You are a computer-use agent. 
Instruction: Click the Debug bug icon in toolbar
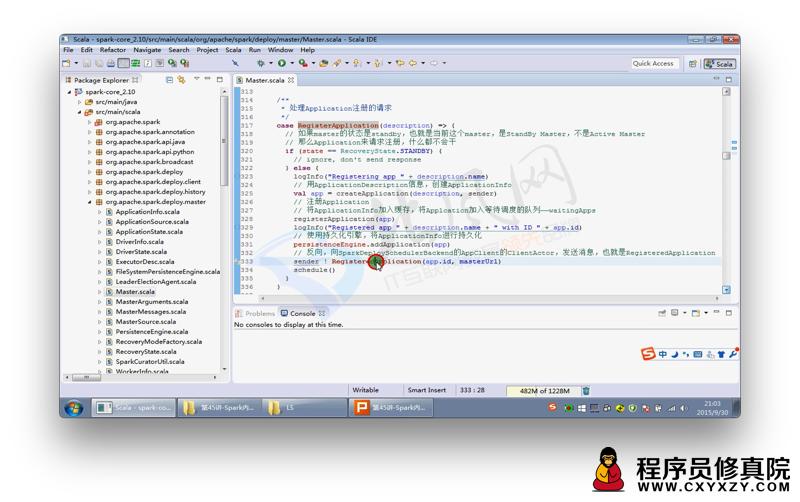(x=260, y=63)
